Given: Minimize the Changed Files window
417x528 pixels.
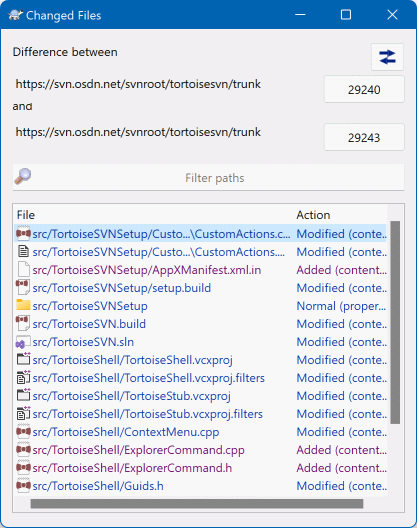Looking at the screenshot, I should (300, 15).
